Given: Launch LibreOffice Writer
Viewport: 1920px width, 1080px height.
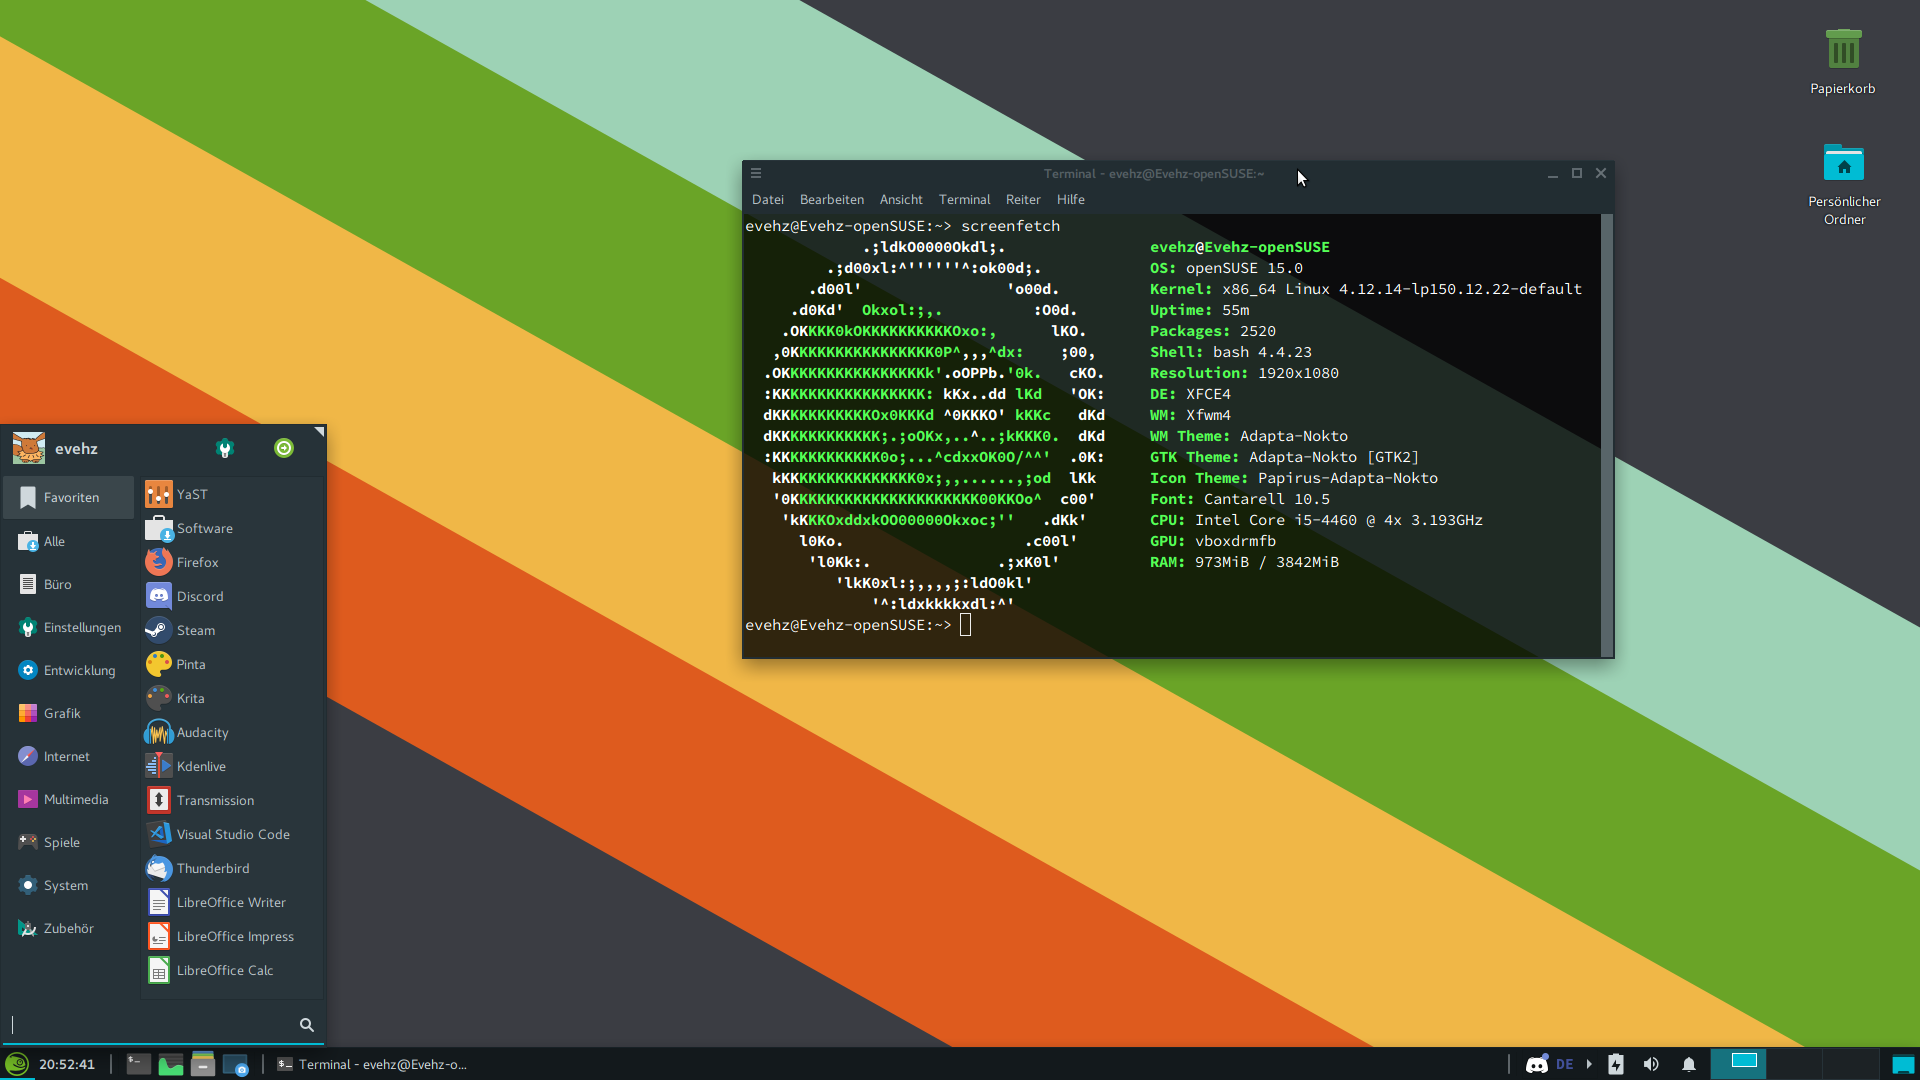Looking at the screenshot, I should pos(232,902).
